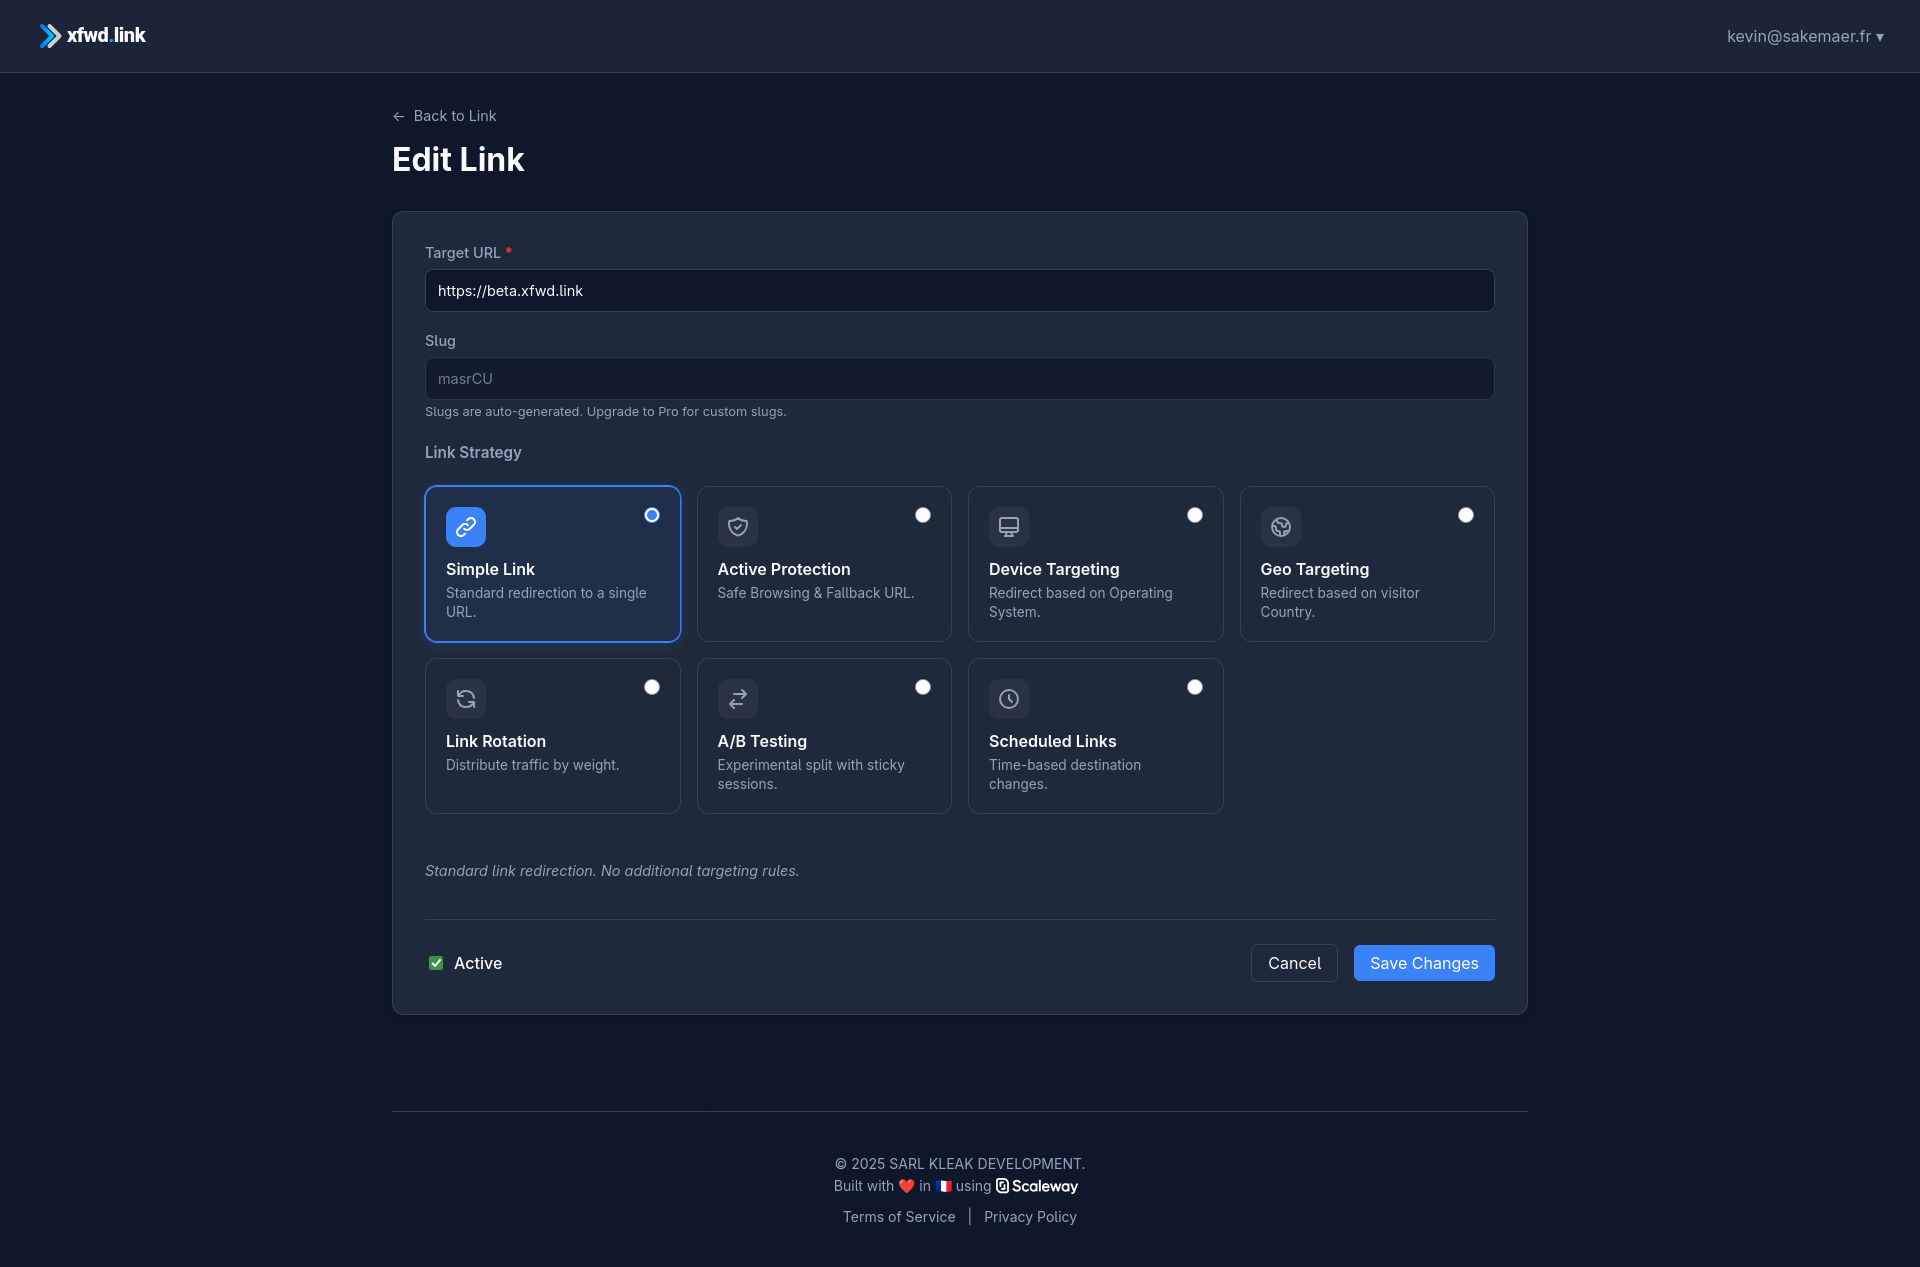
Task: Click the Simple Link chain icon
Action: pyautogui.click(x=466, y=527)
